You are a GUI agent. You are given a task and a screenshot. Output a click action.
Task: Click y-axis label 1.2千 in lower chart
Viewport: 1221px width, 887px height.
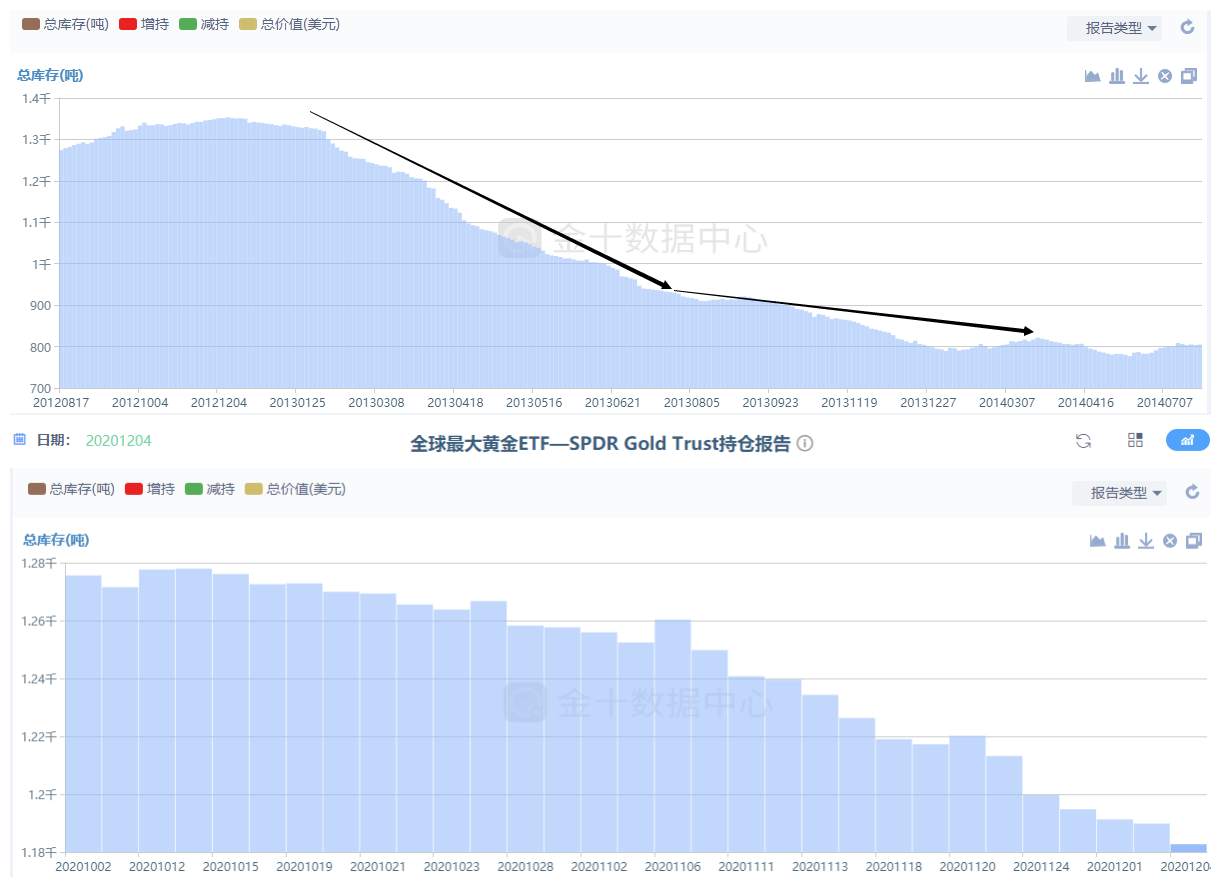coord(43,795)
